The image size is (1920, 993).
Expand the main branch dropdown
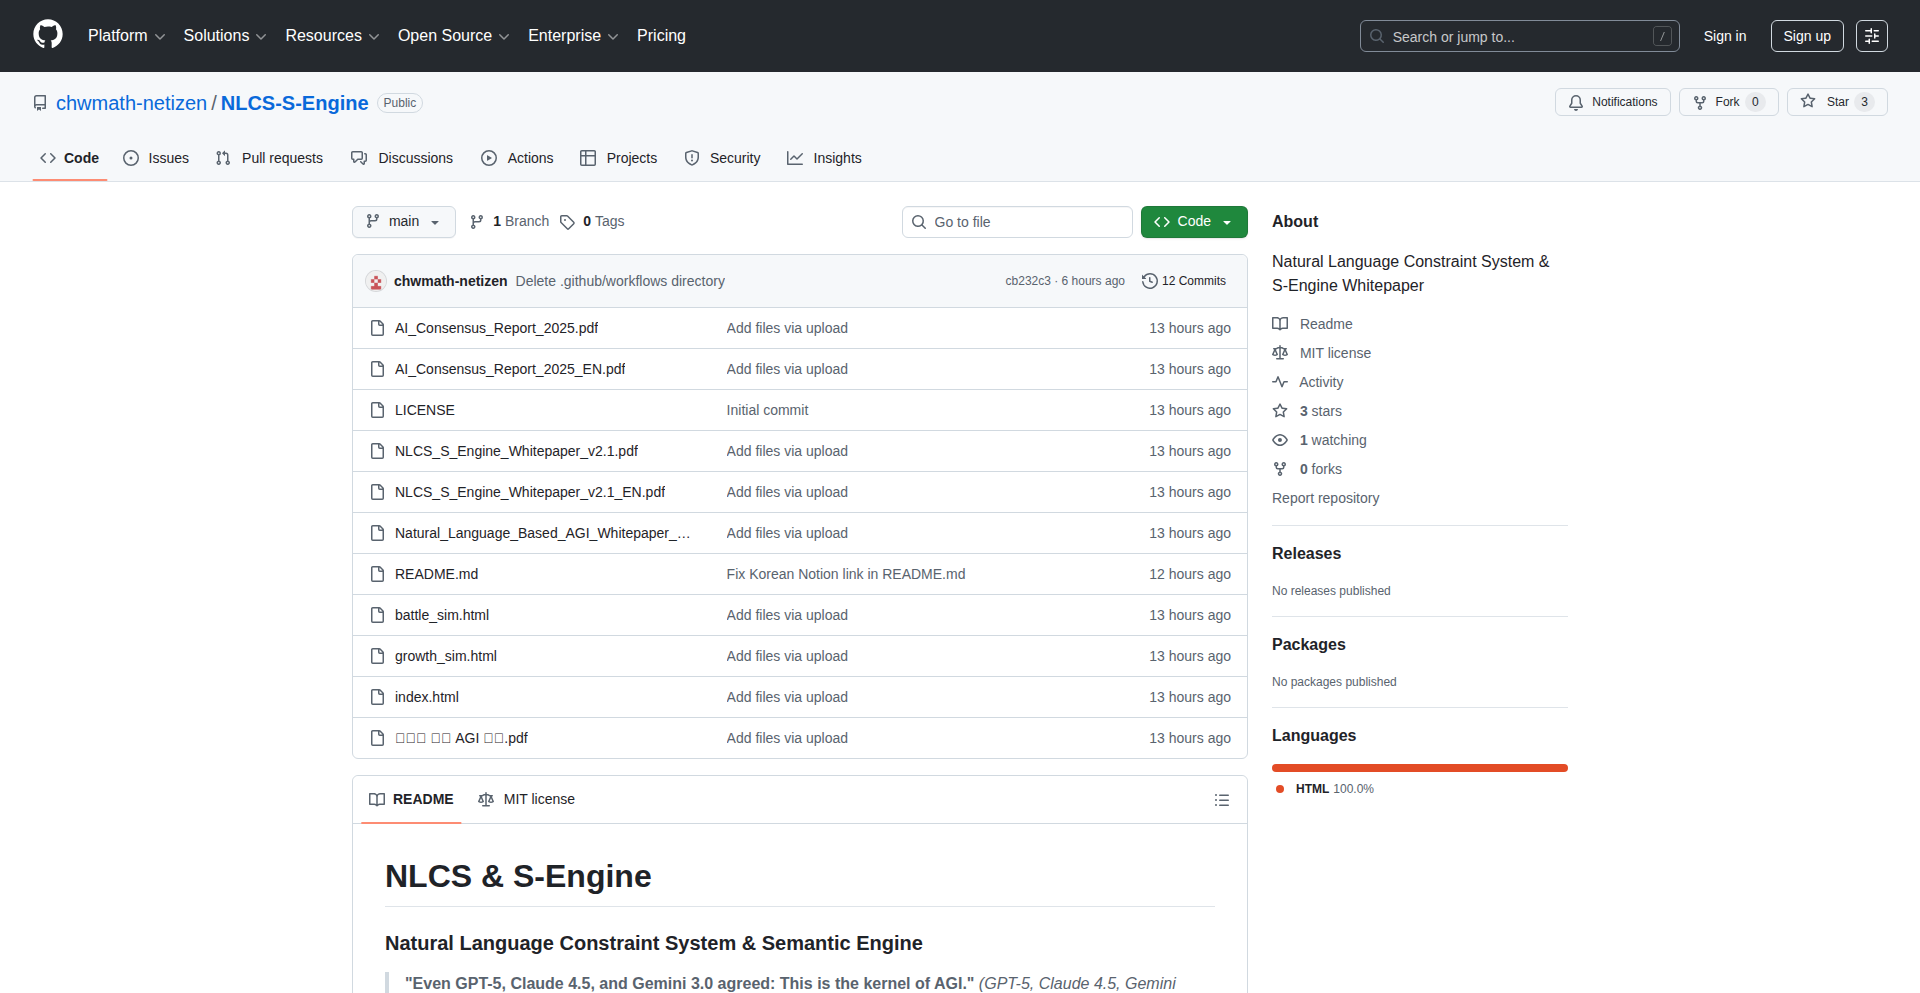(403, 222)
